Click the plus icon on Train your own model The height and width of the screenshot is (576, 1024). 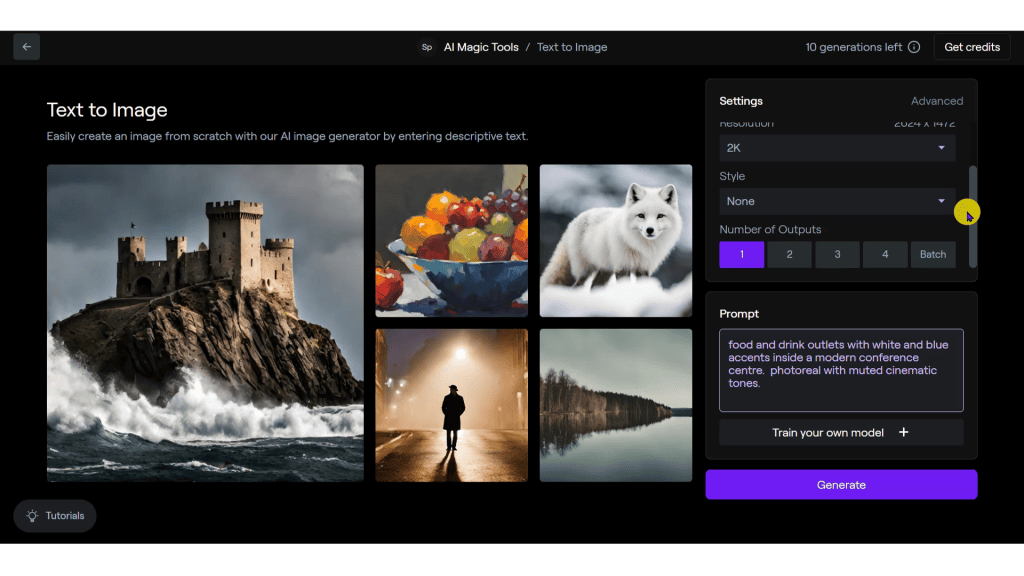pyautogui.click(x=903, y=432)
